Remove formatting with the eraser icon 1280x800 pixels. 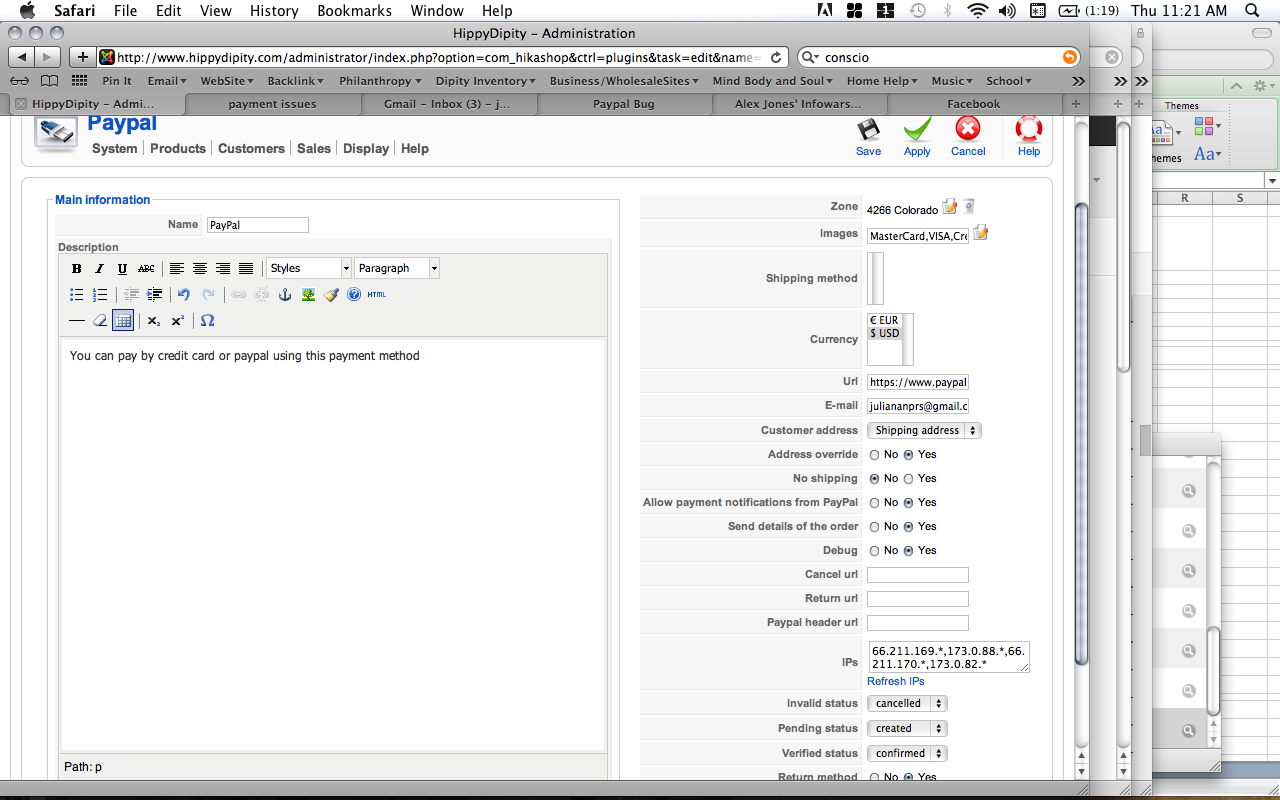(x=100, y=320)
